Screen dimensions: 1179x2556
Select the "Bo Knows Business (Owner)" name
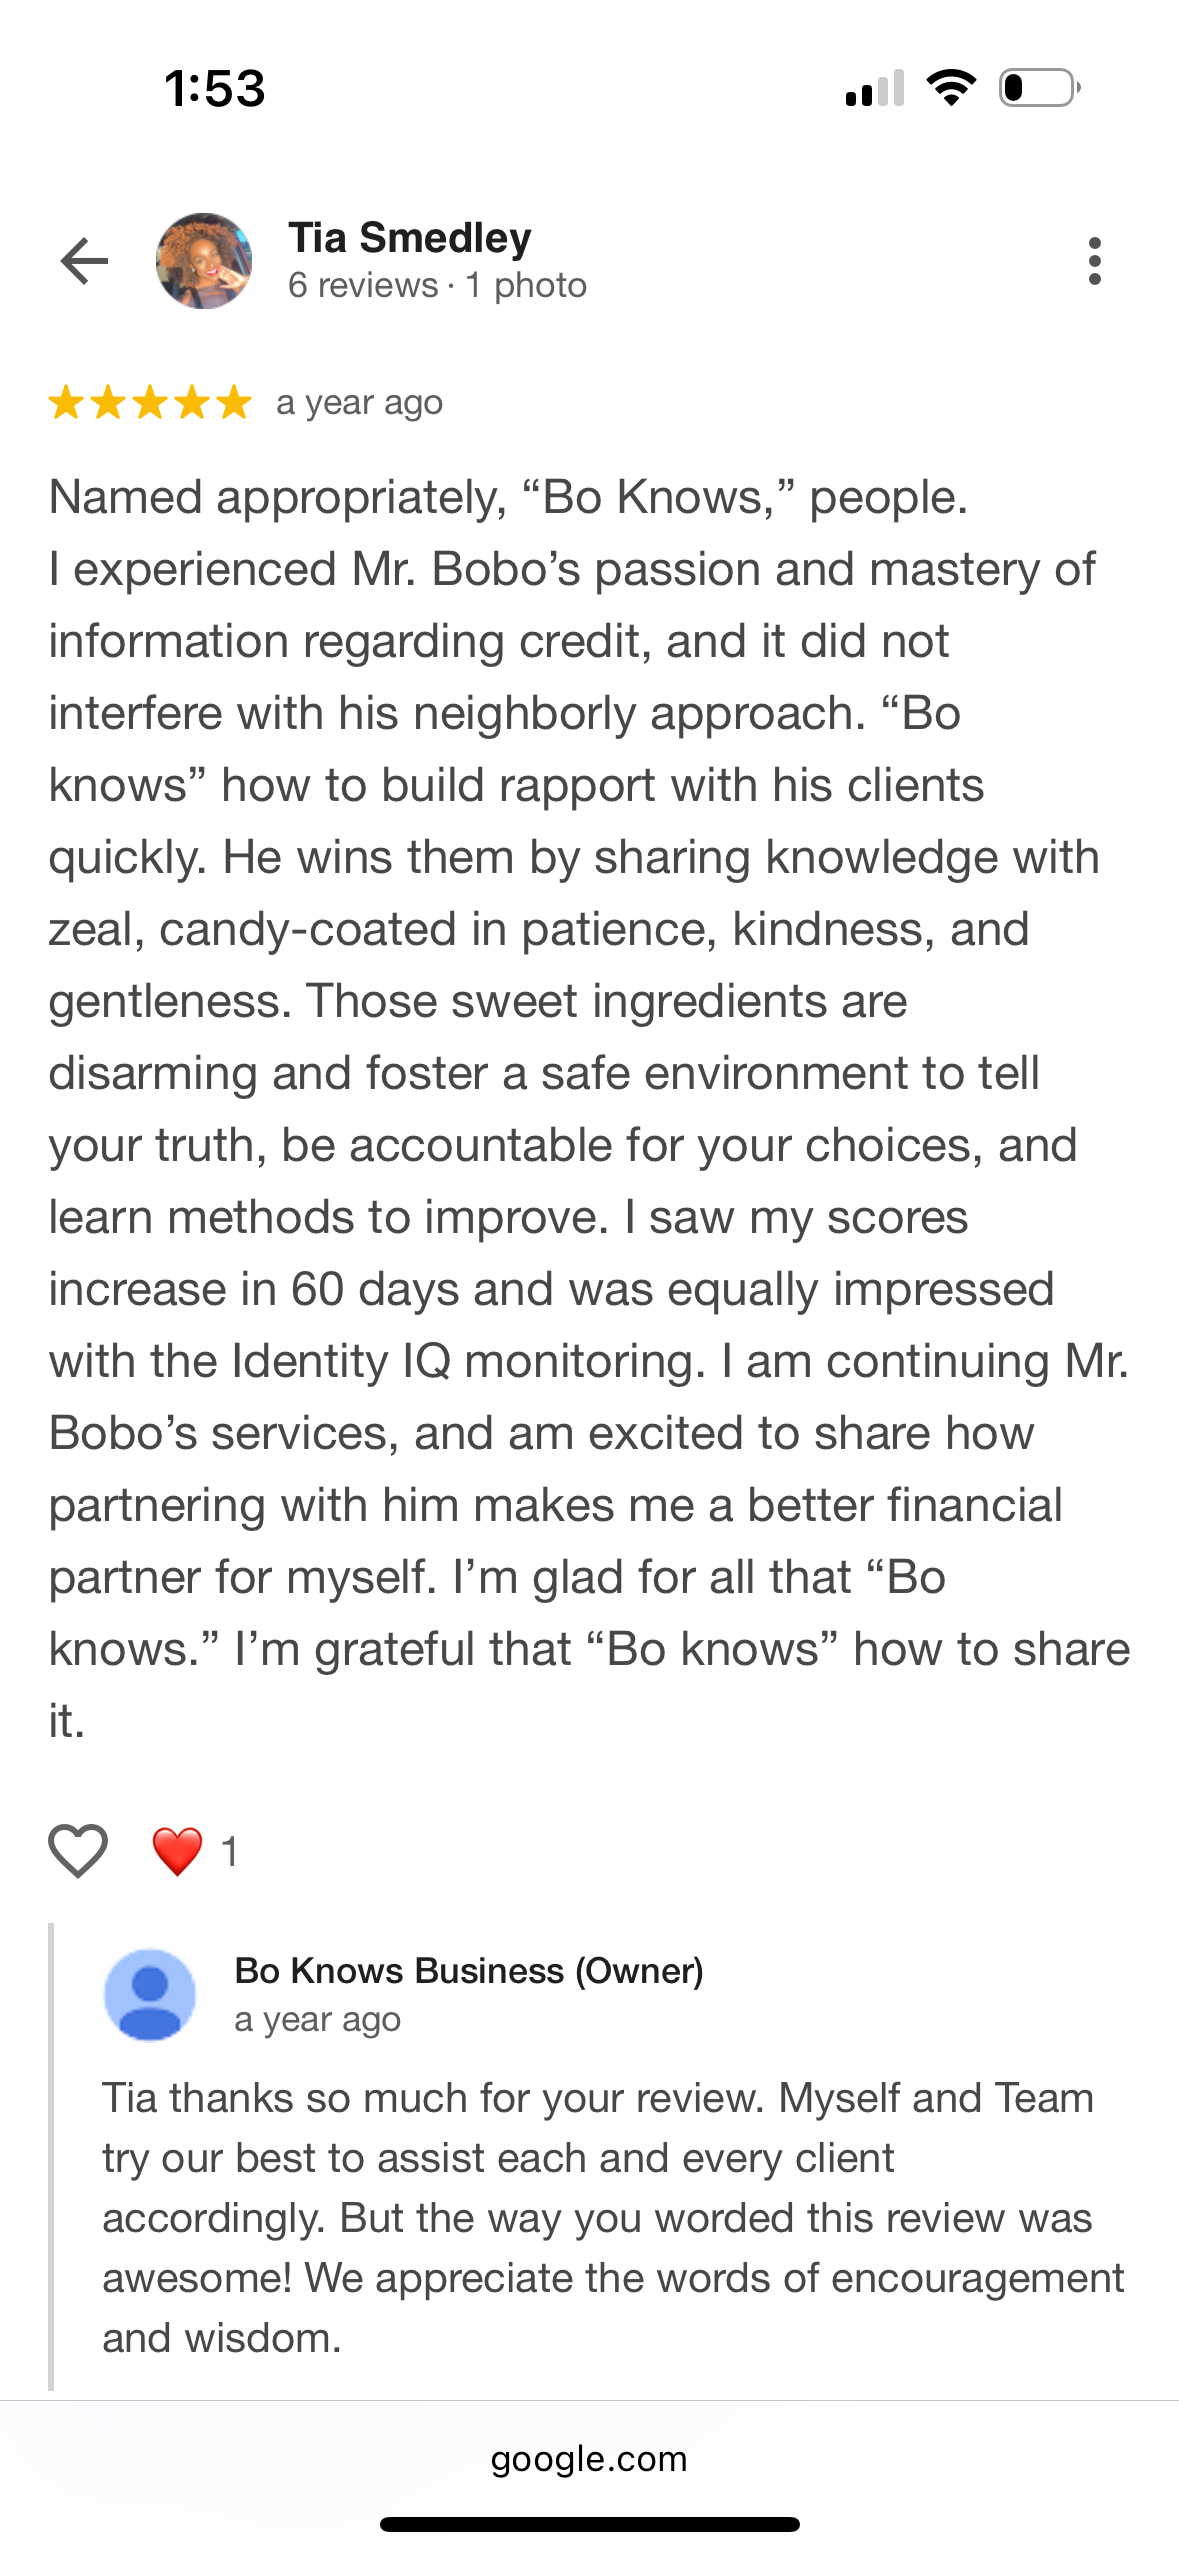point(468,1971)
